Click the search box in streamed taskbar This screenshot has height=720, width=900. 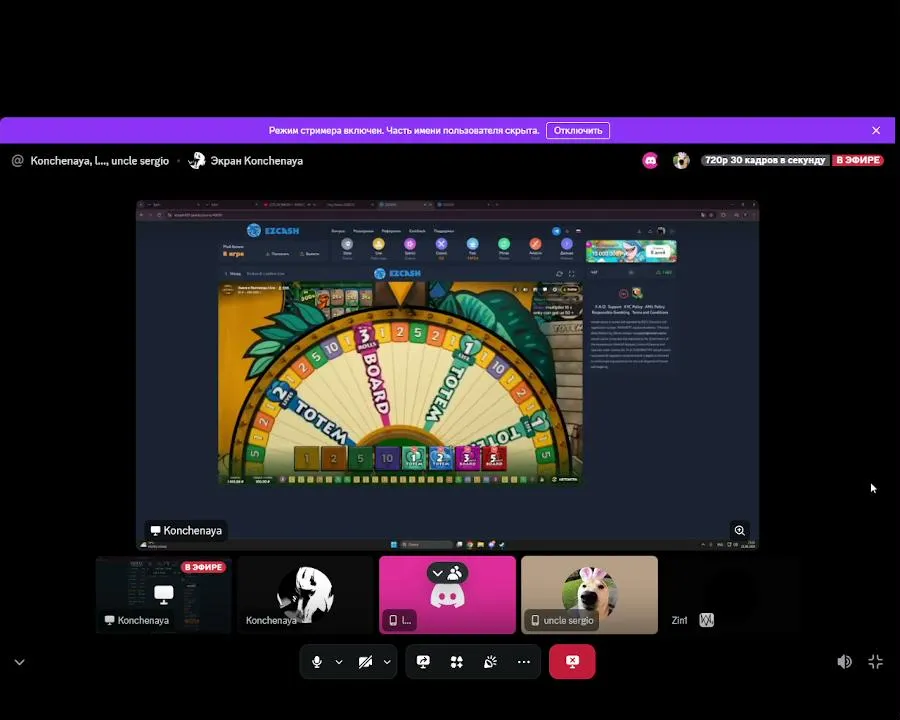tap(426, 544)
